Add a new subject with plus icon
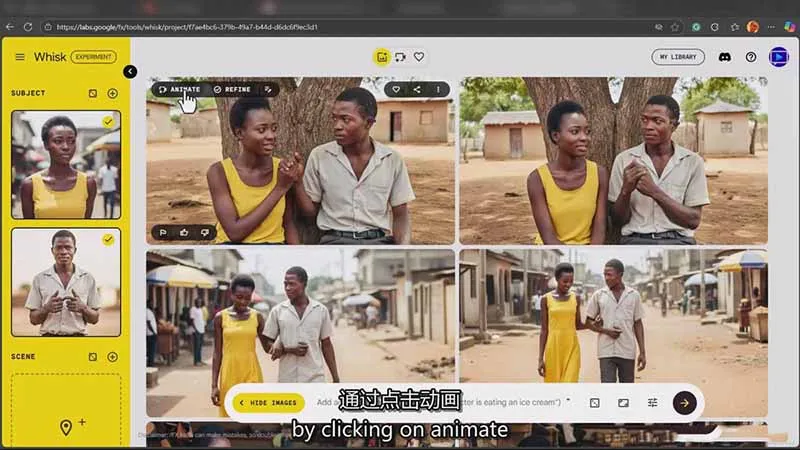The height and width of the screenshot is (450, 800). [x=112, y=93]
